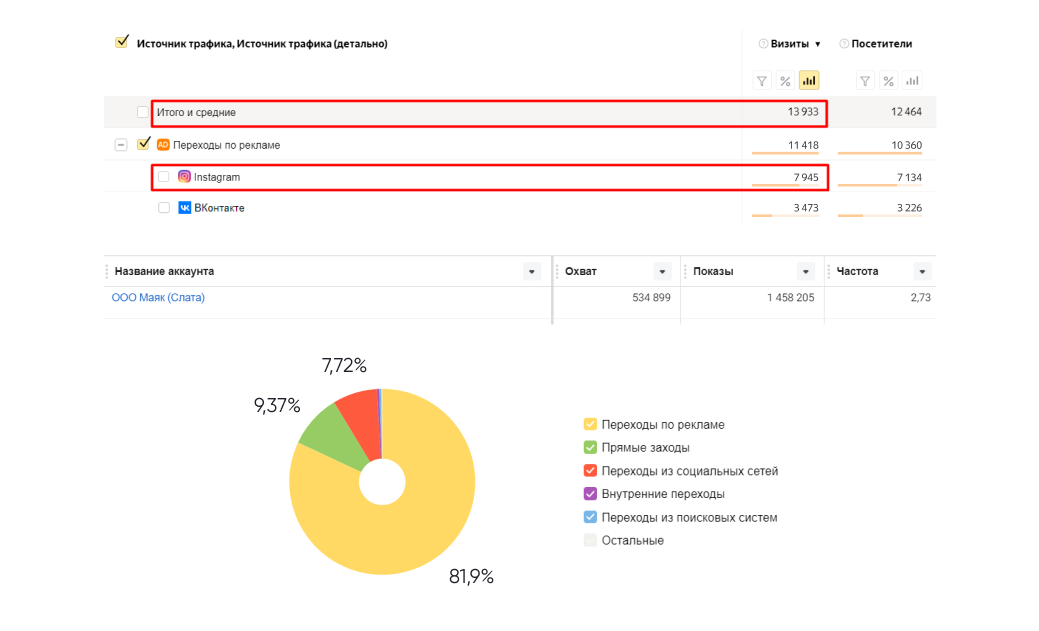Tick the Instagram row checkbox
The image size is (1039, 631).
(164, 177)
